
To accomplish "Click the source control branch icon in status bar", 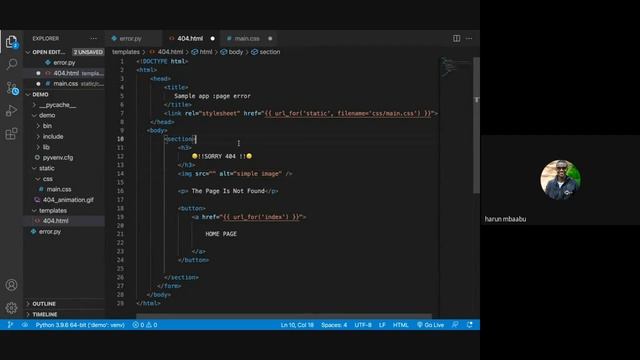I will (10, 325).
